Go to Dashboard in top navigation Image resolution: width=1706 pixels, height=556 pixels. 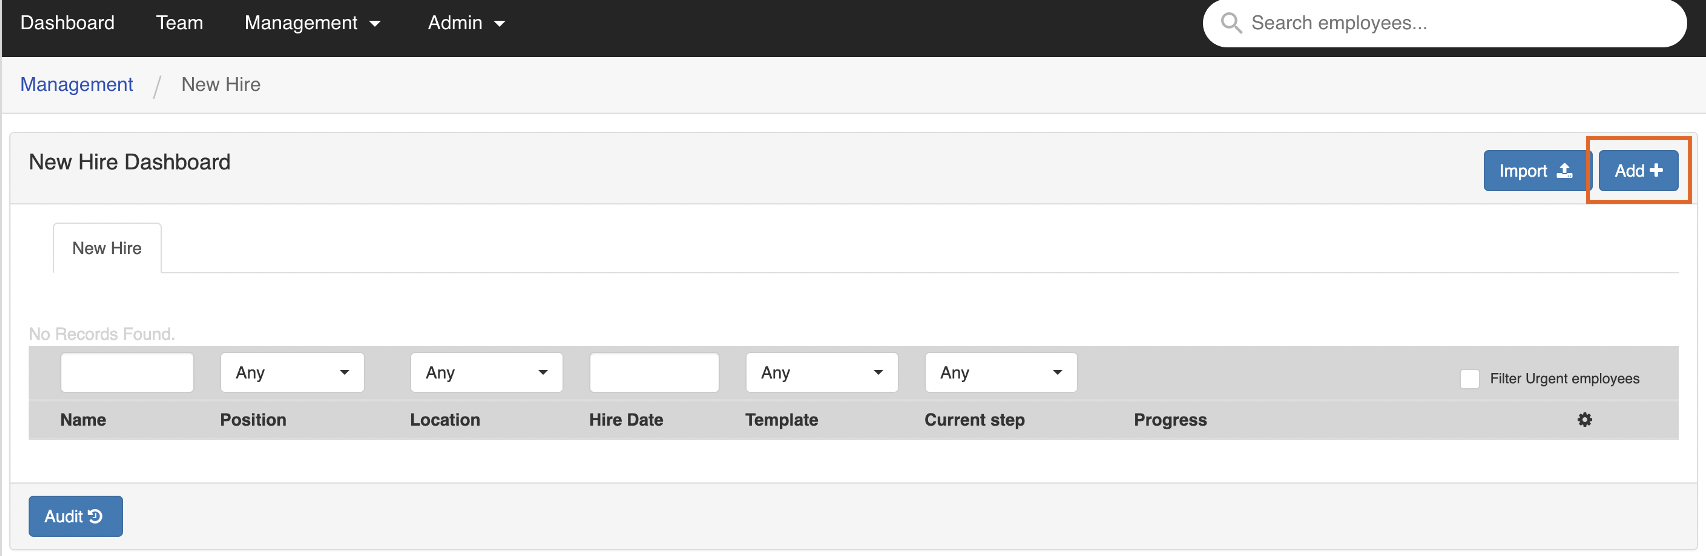67,23
